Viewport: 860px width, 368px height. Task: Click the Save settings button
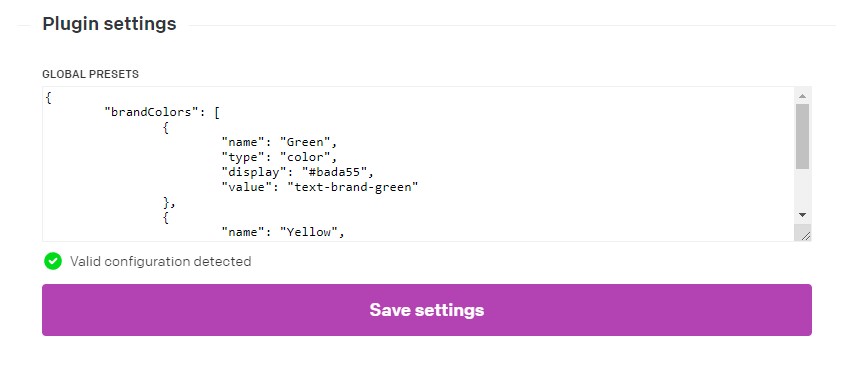pyautogui.click(x=427, y=310)
